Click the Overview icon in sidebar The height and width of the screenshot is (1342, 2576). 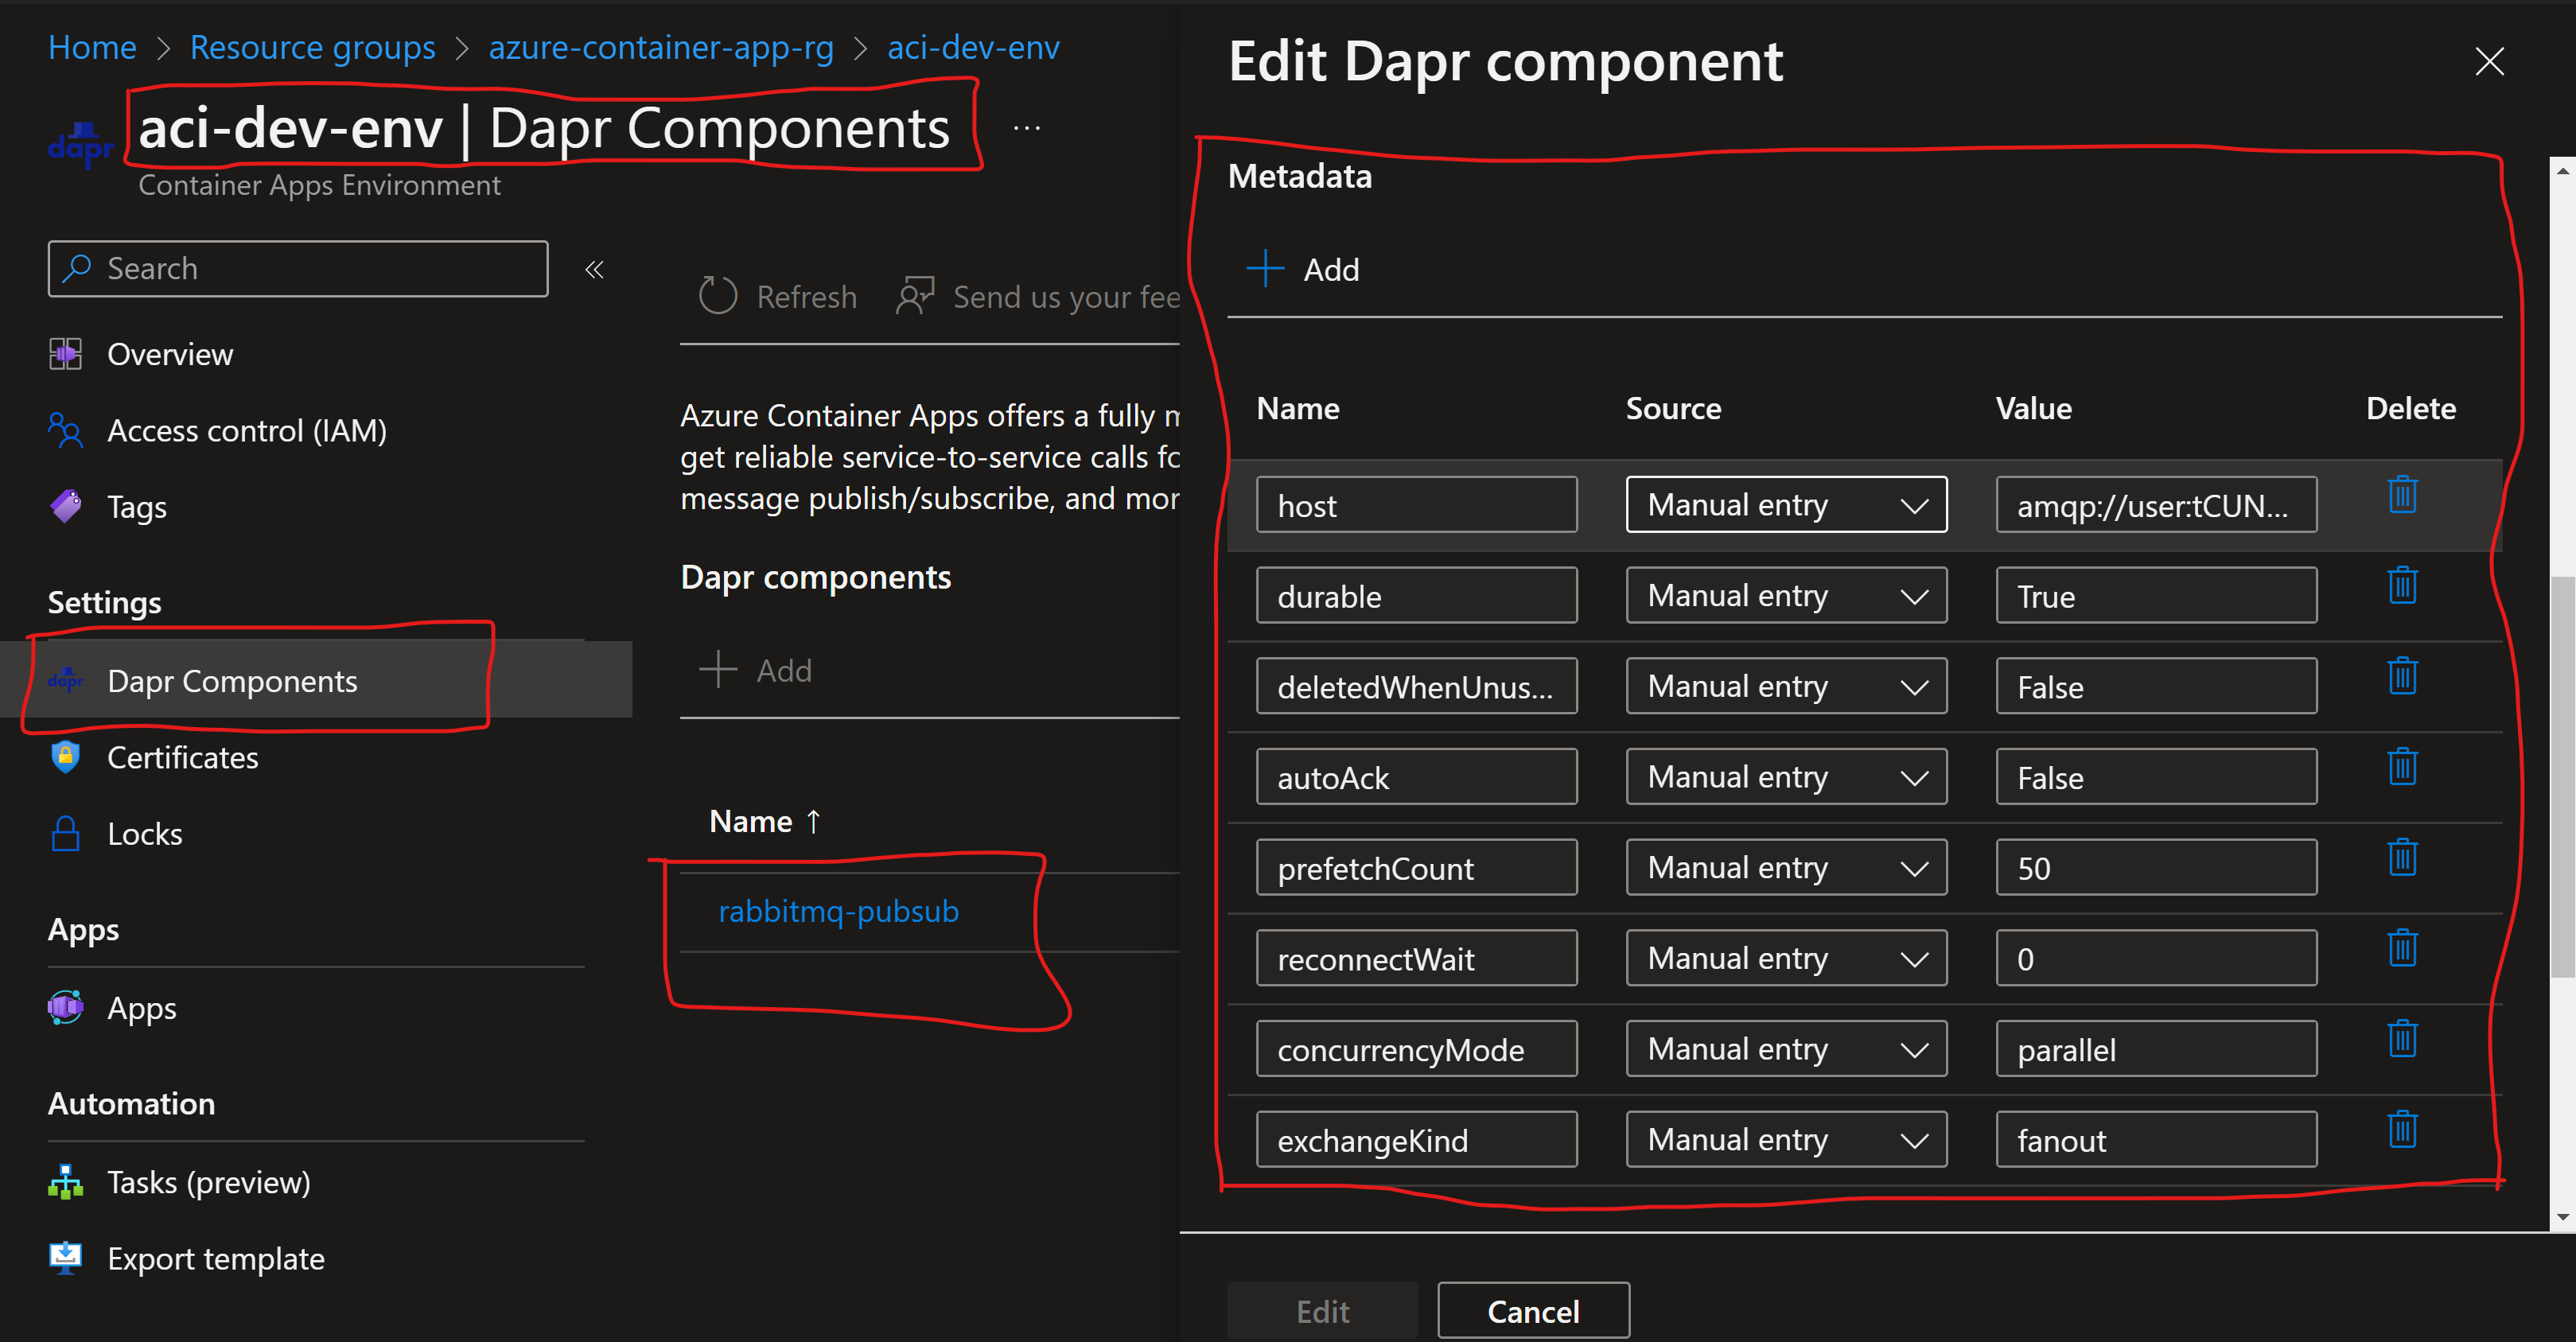click(x=65, y=354)
